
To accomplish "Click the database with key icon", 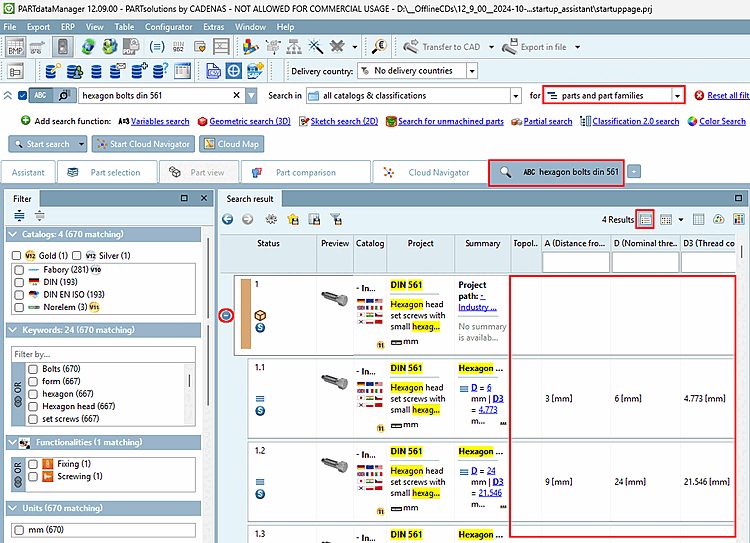I will (53, 71).
